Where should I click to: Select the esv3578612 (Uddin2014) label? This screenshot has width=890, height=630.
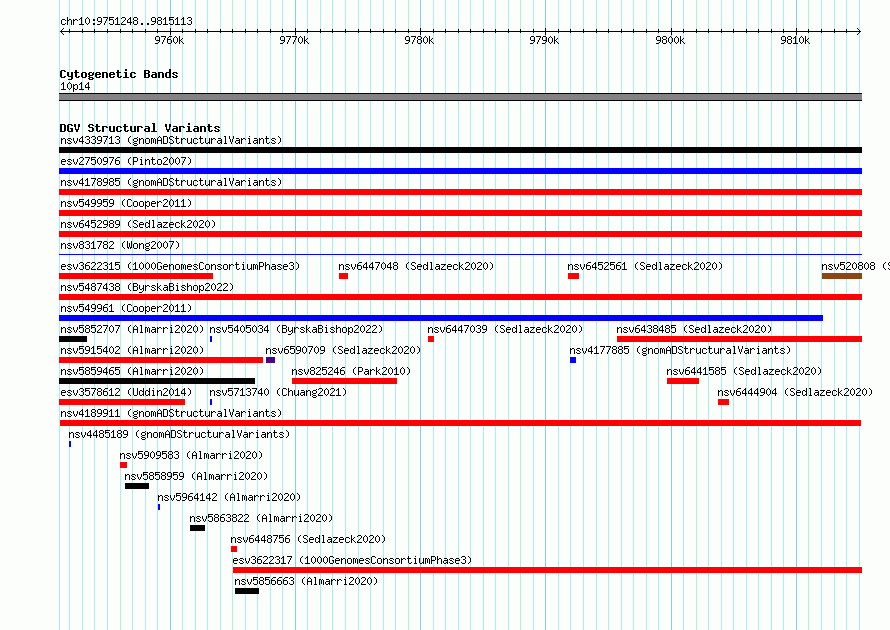tap(126, 392)
